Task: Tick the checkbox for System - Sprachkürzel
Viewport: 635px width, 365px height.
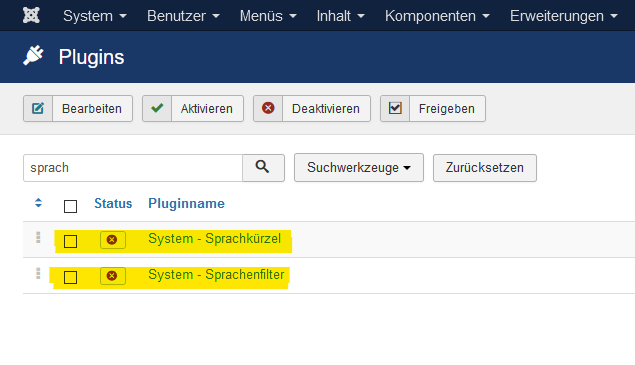Action: [70, 241]
